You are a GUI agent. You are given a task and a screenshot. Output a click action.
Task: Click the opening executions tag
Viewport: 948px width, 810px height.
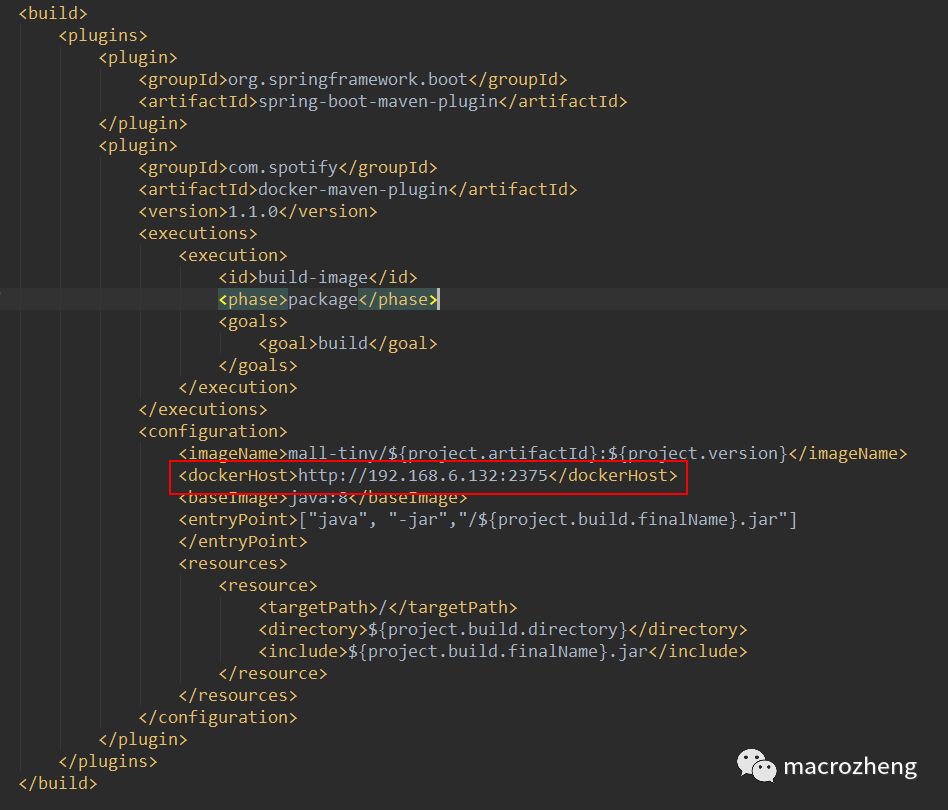(x=198, y=233)
